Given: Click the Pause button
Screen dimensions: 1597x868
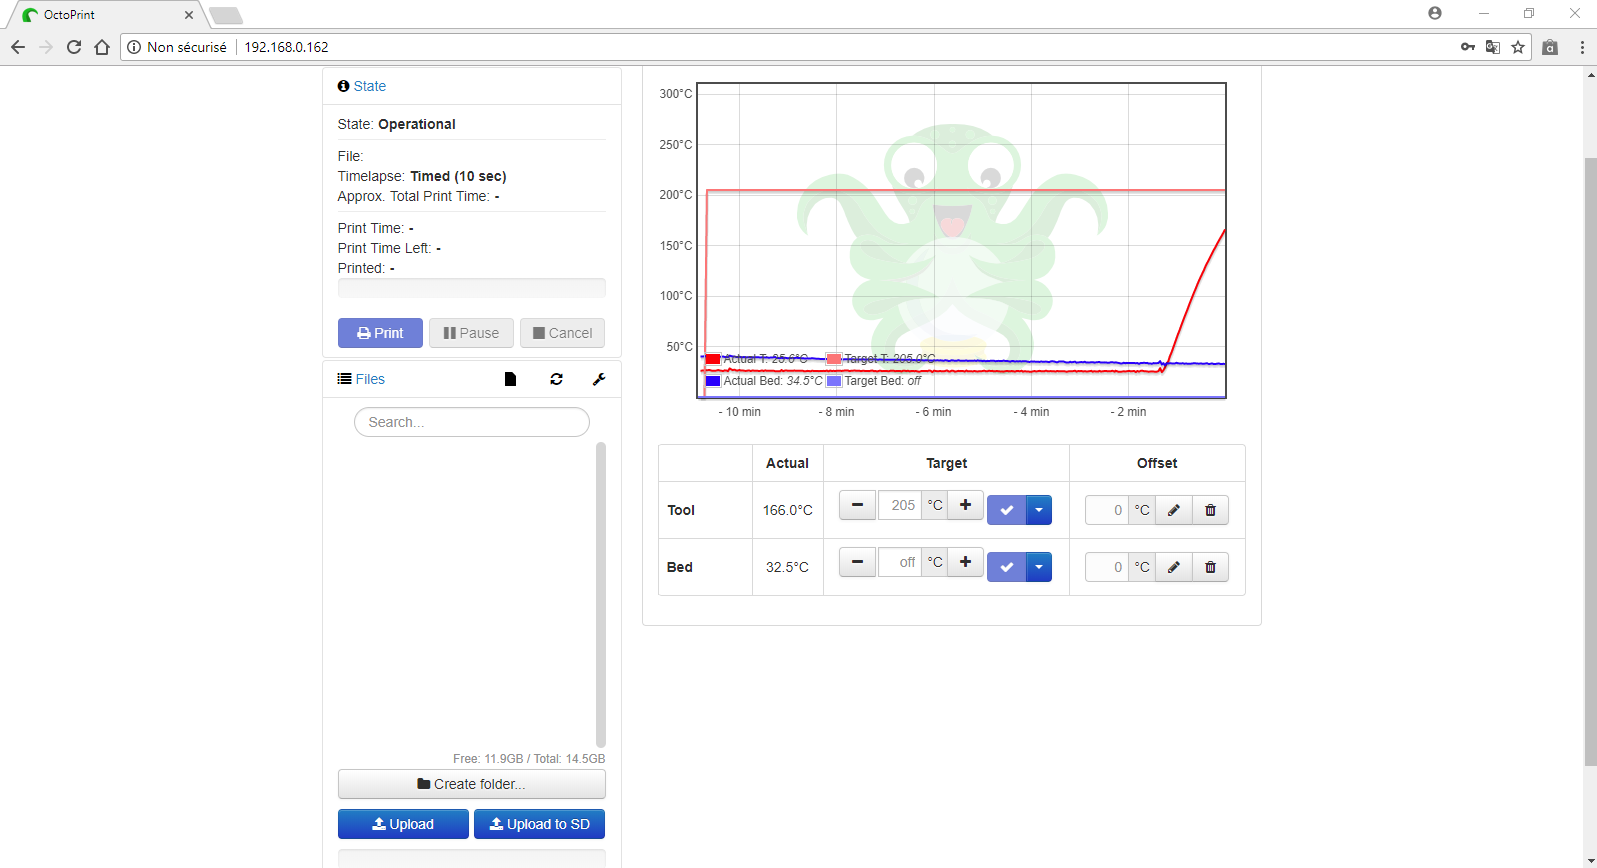Looking at the screenshot, I should (x=471, y=333).
